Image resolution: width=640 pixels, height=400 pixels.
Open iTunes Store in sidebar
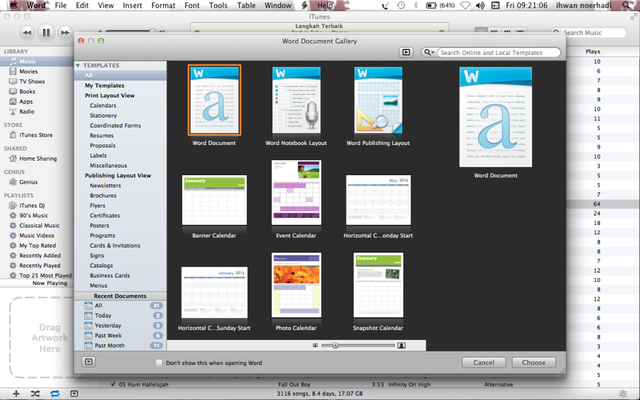[x=36, y=135]
